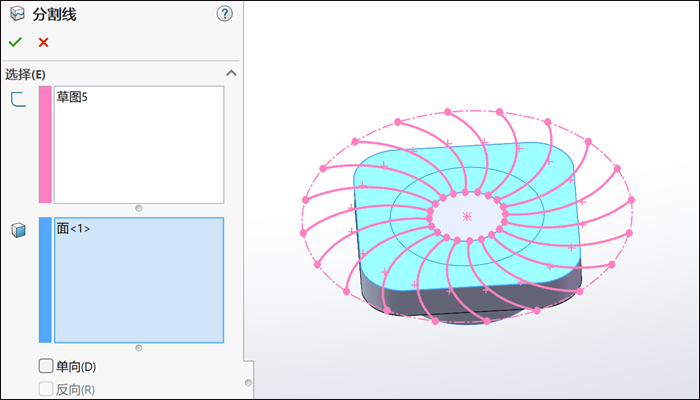The height and width of the screenshot is (400, 700).
Task: Enable the 单向(D) checkbox
Action: [45, 366]
